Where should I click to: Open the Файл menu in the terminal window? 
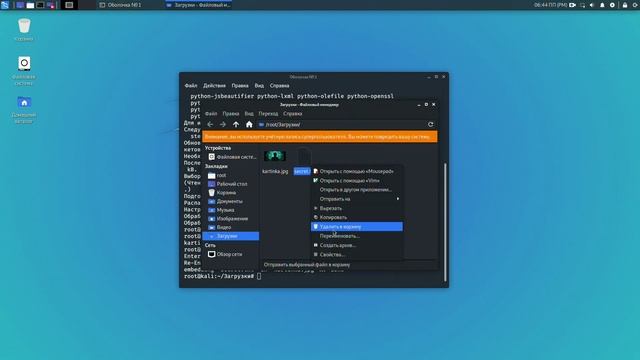pyautogui.click(x=191, y=86)
